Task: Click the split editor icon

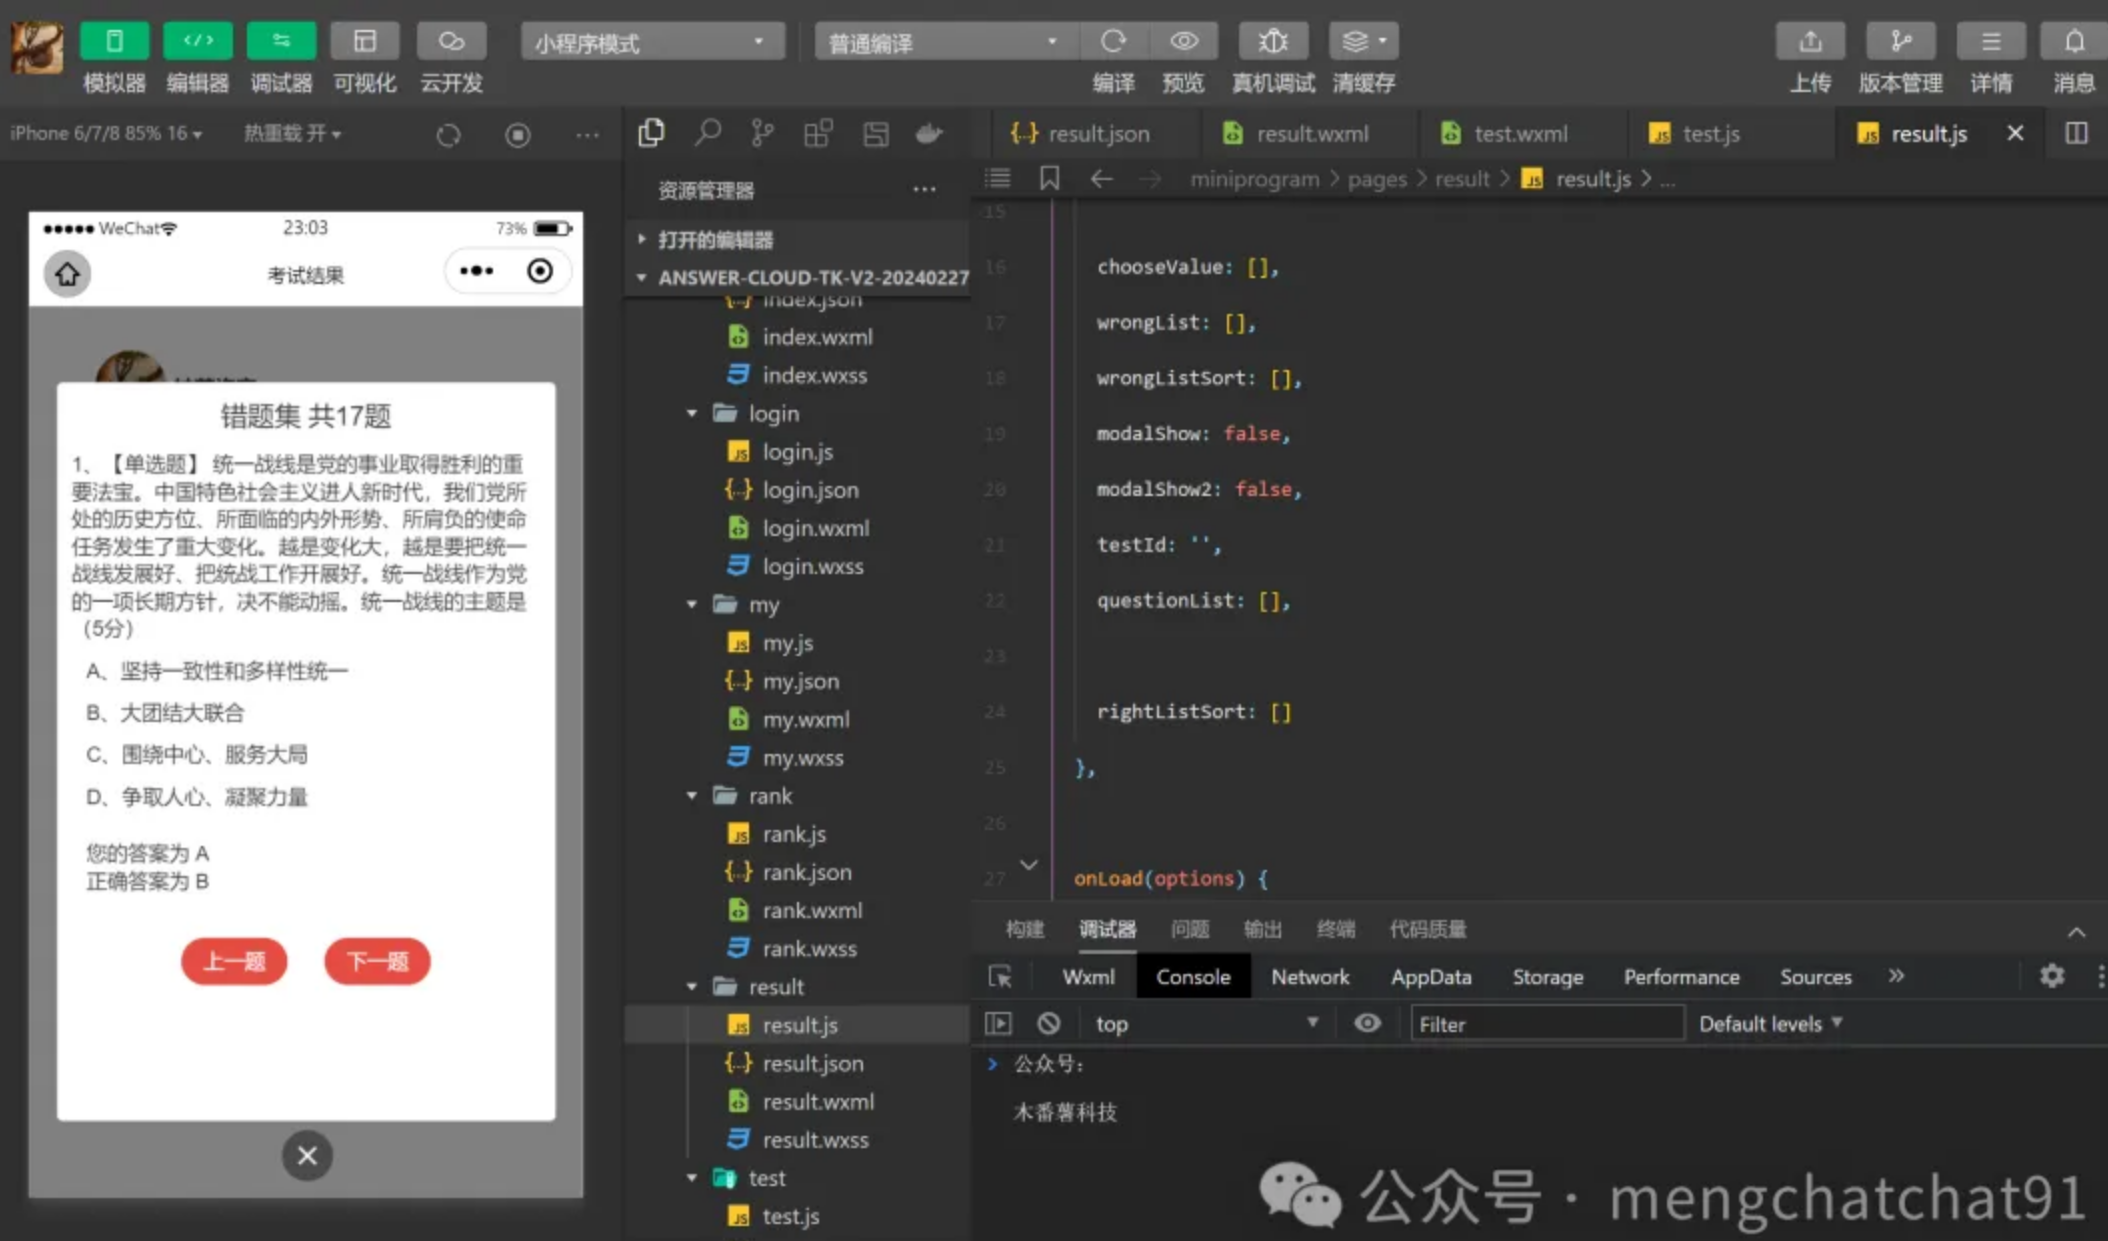Action: (x=2076, y=133)
